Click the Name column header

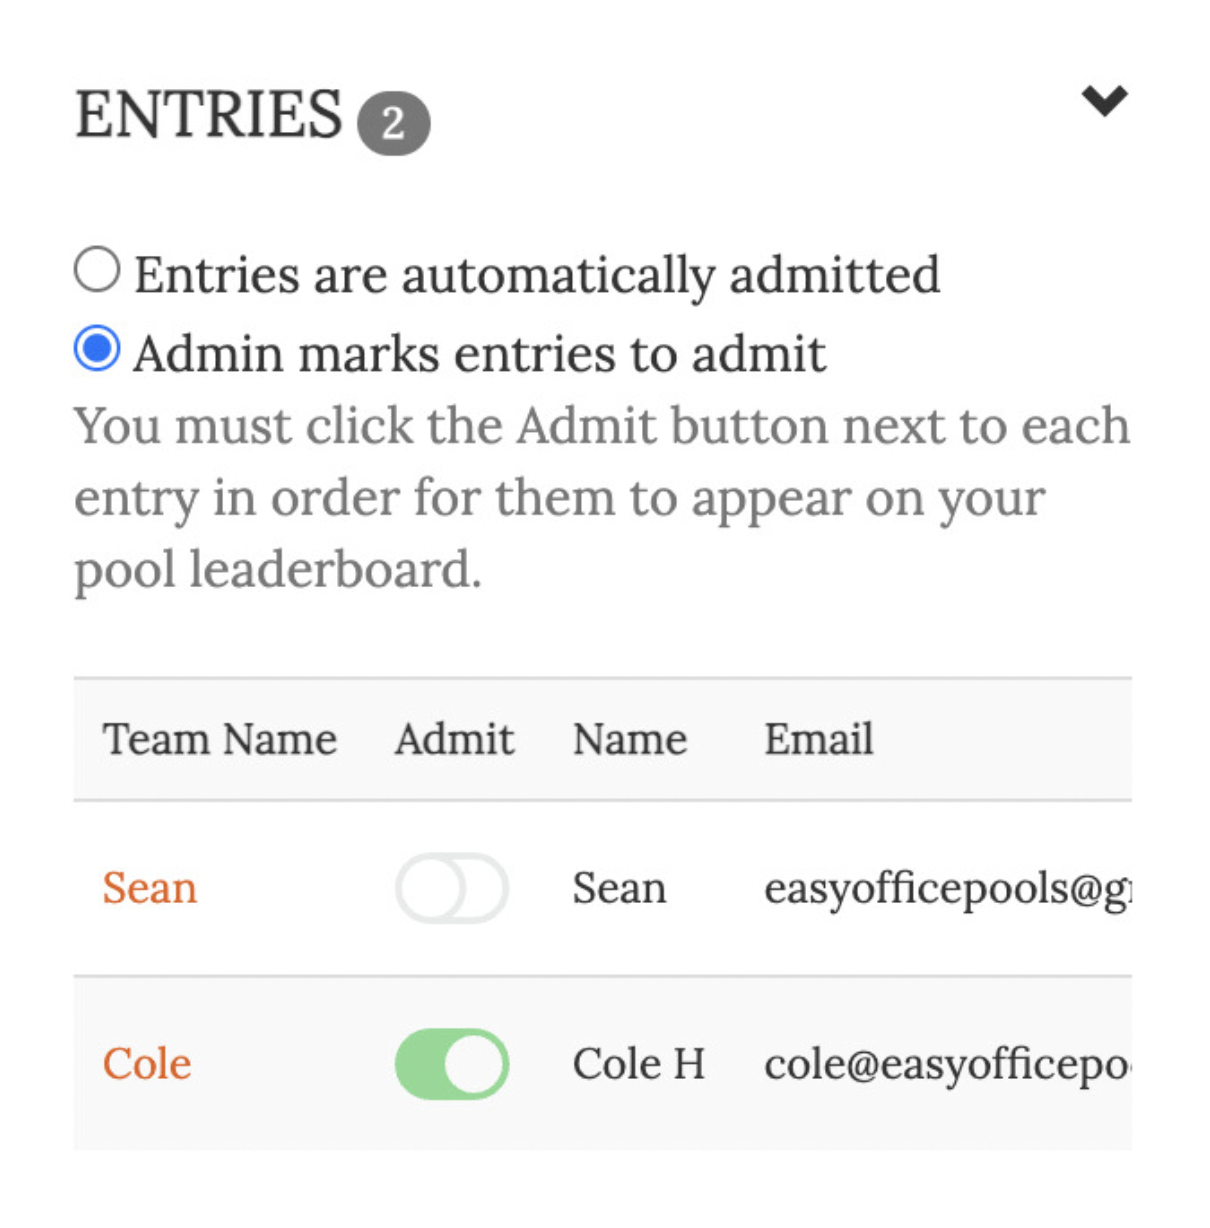tap(629, 740)
